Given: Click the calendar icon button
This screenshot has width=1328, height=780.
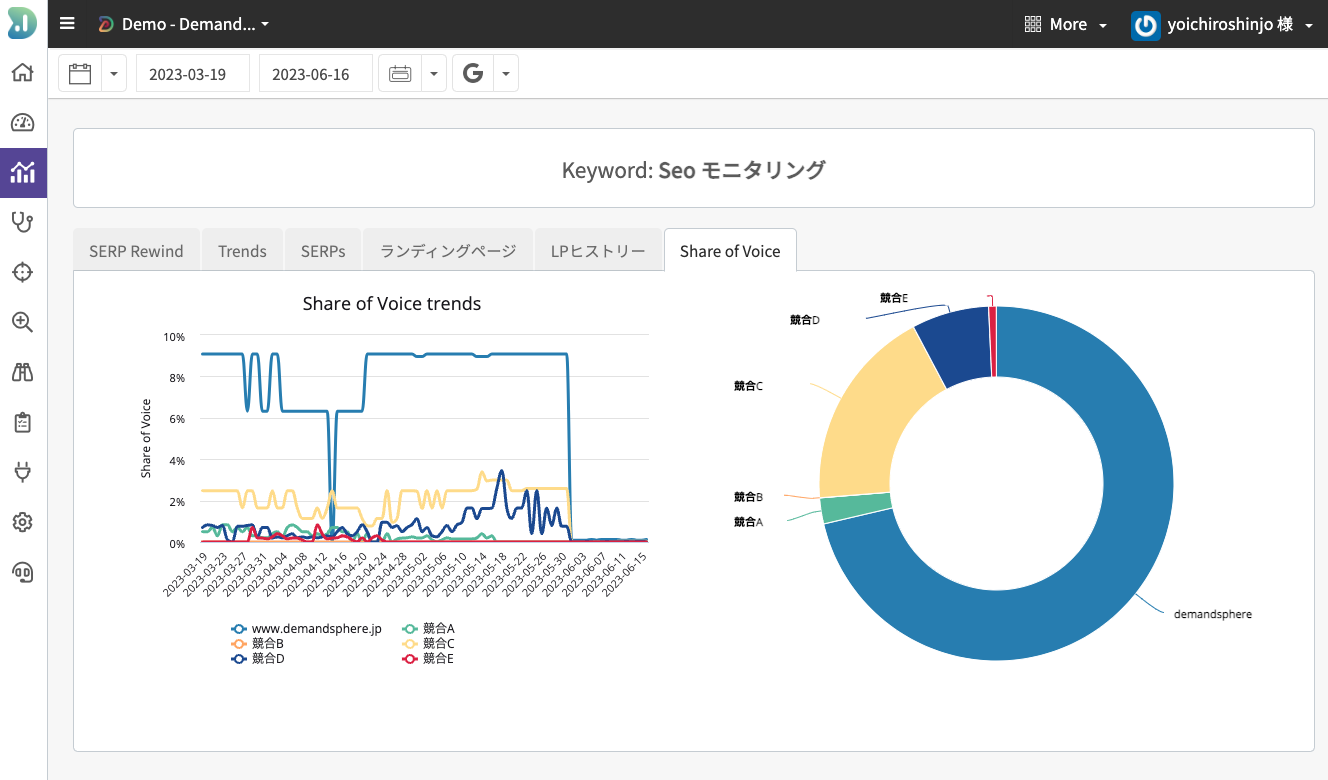Looking at the screenshot, I should point(80,73).
